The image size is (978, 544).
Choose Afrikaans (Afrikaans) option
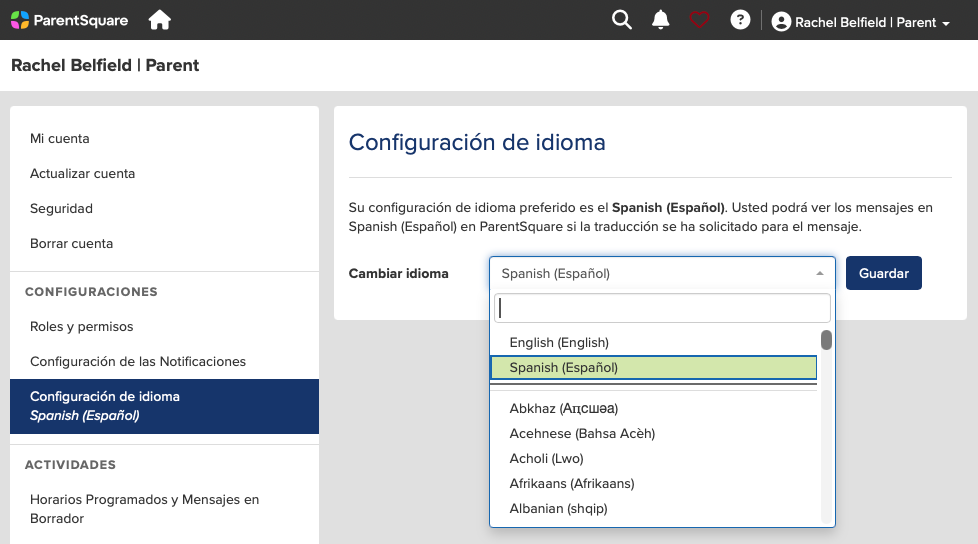coord(654,483)
